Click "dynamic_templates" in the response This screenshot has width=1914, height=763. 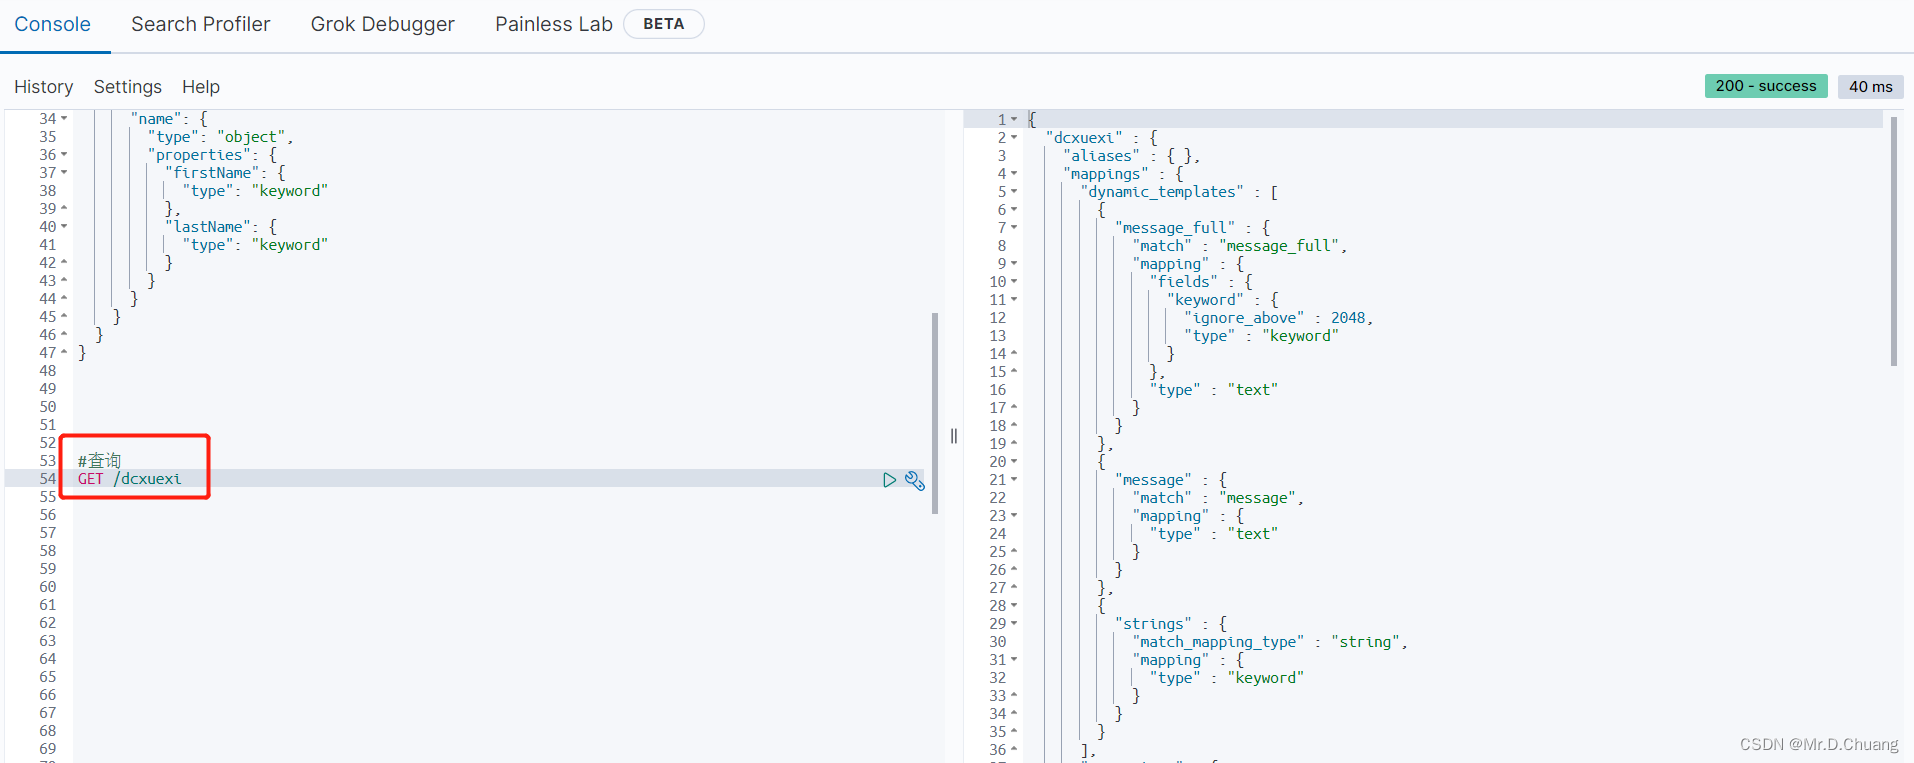1162,191
